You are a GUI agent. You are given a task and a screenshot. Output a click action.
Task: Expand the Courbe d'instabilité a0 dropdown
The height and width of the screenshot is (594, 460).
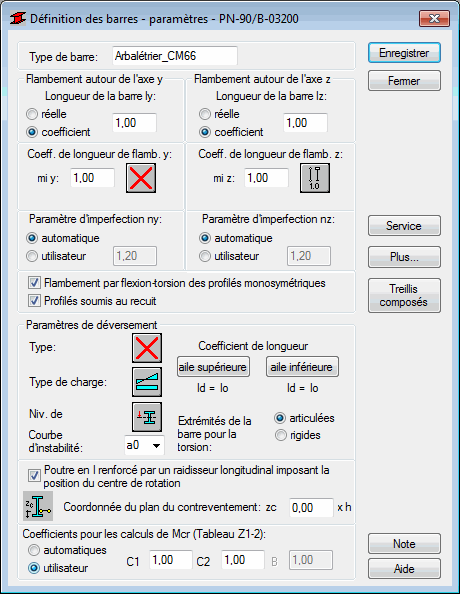point(144,445)
